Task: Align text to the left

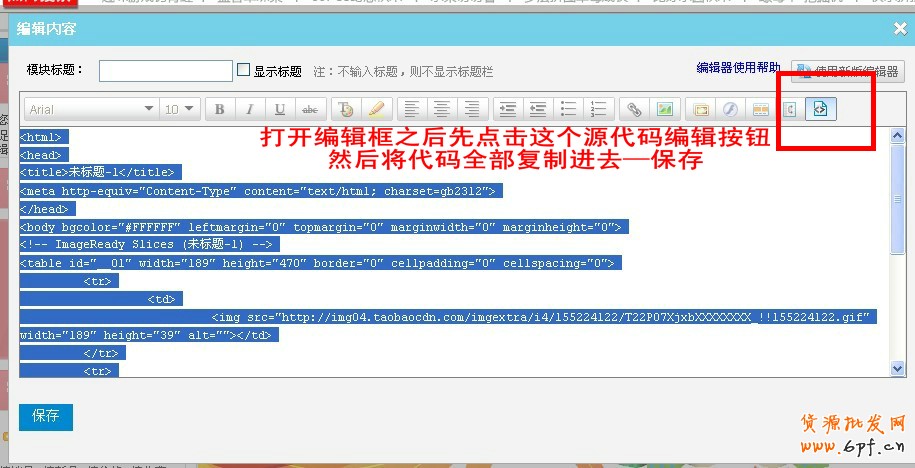Action: click(409, 109)
